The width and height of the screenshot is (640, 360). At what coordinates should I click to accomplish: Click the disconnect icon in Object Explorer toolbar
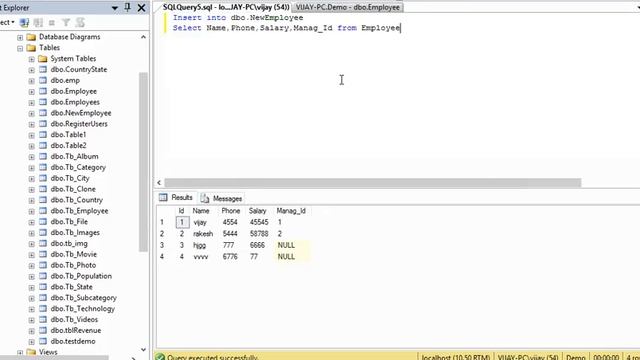38,22
